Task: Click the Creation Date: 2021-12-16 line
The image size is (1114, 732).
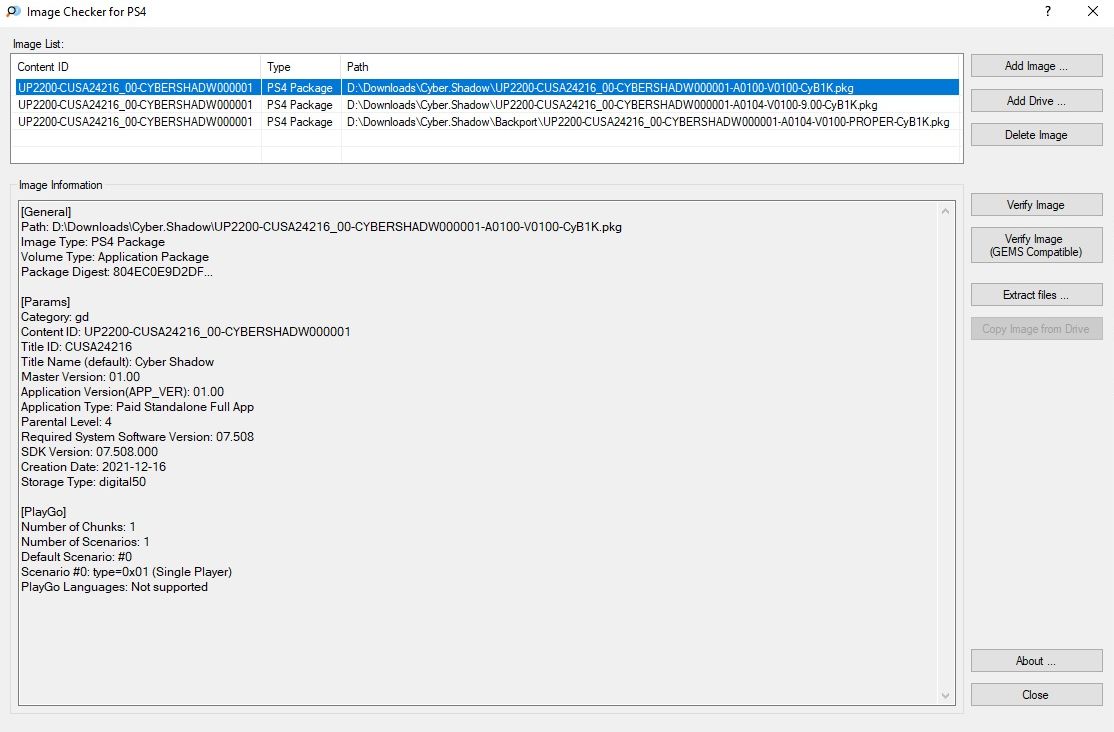Action: pyautogui.click(x=93, y=467)
